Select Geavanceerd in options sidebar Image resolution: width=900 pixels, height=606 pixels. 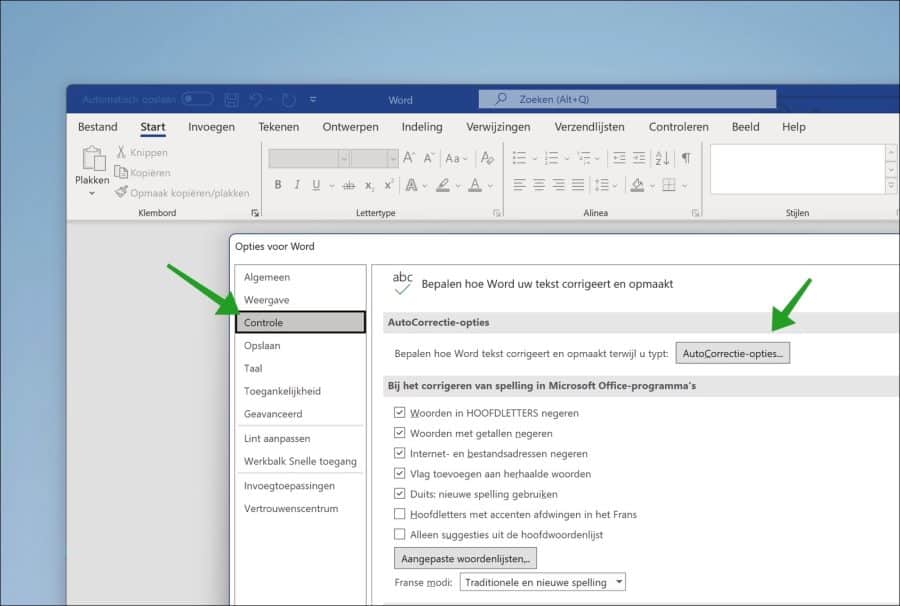(273, 414)
